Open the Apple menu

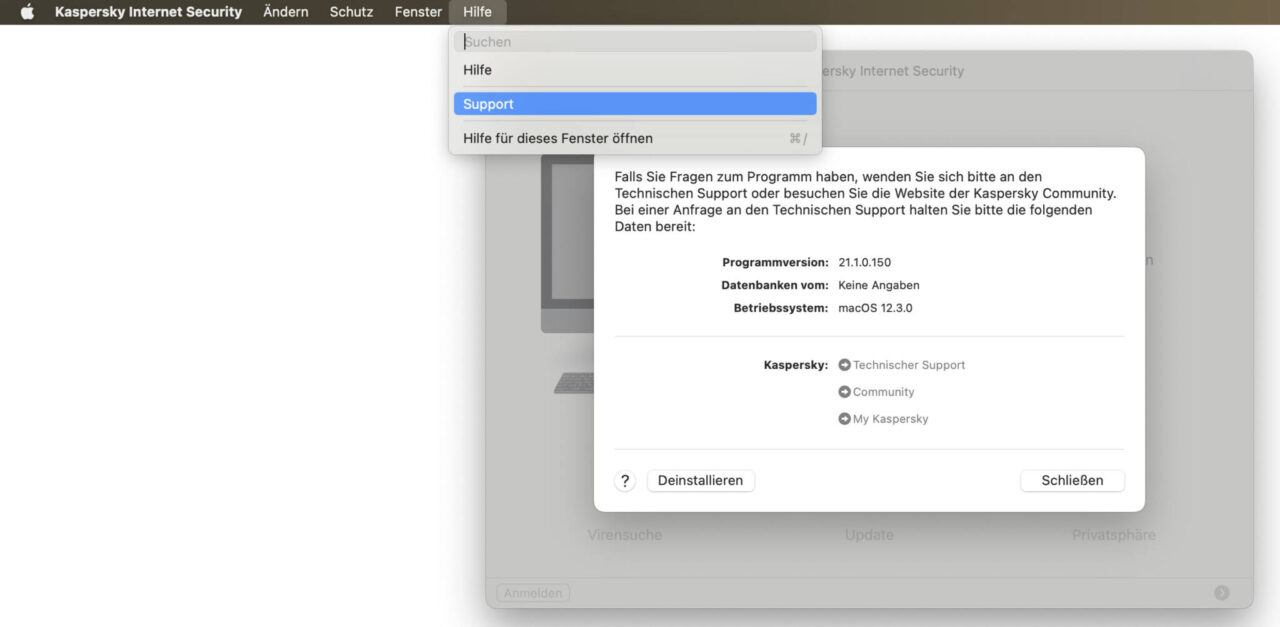(x=26, y=11)
